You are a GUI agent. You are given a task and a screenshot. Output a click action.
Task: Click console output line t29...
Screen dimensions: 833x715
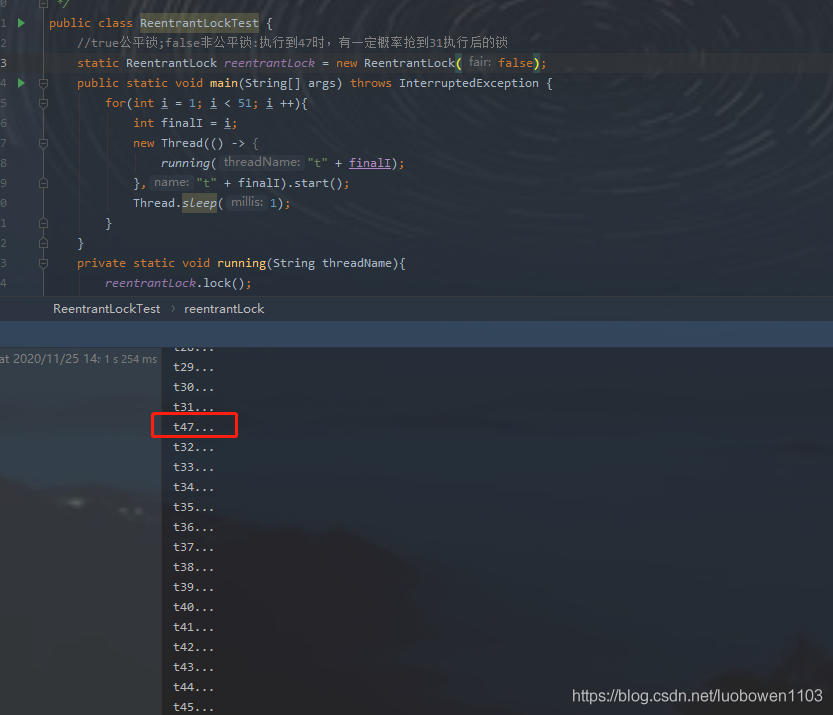[193, 367]
